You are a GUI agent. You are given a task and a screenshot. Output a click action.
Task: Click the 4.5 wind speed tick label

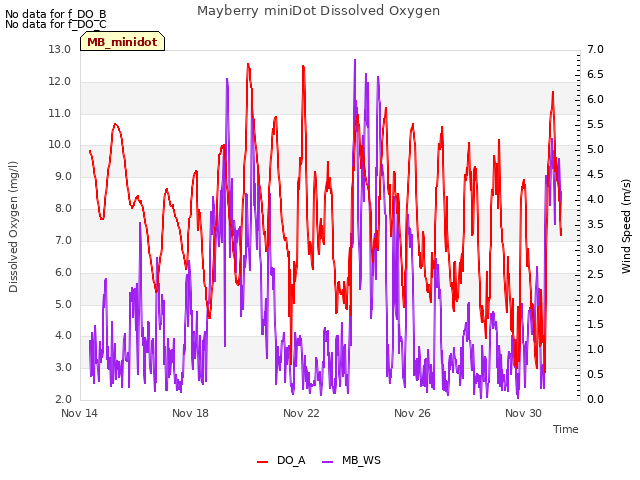point(595,174)
